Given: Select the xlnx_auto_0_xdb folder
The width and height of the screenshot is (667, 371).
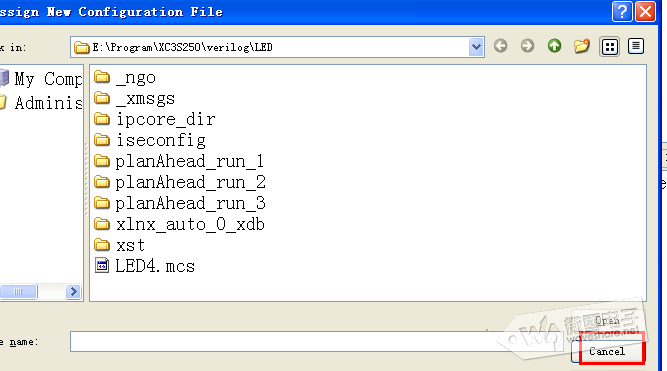Looking at the screenshot, I should [180, 224].
